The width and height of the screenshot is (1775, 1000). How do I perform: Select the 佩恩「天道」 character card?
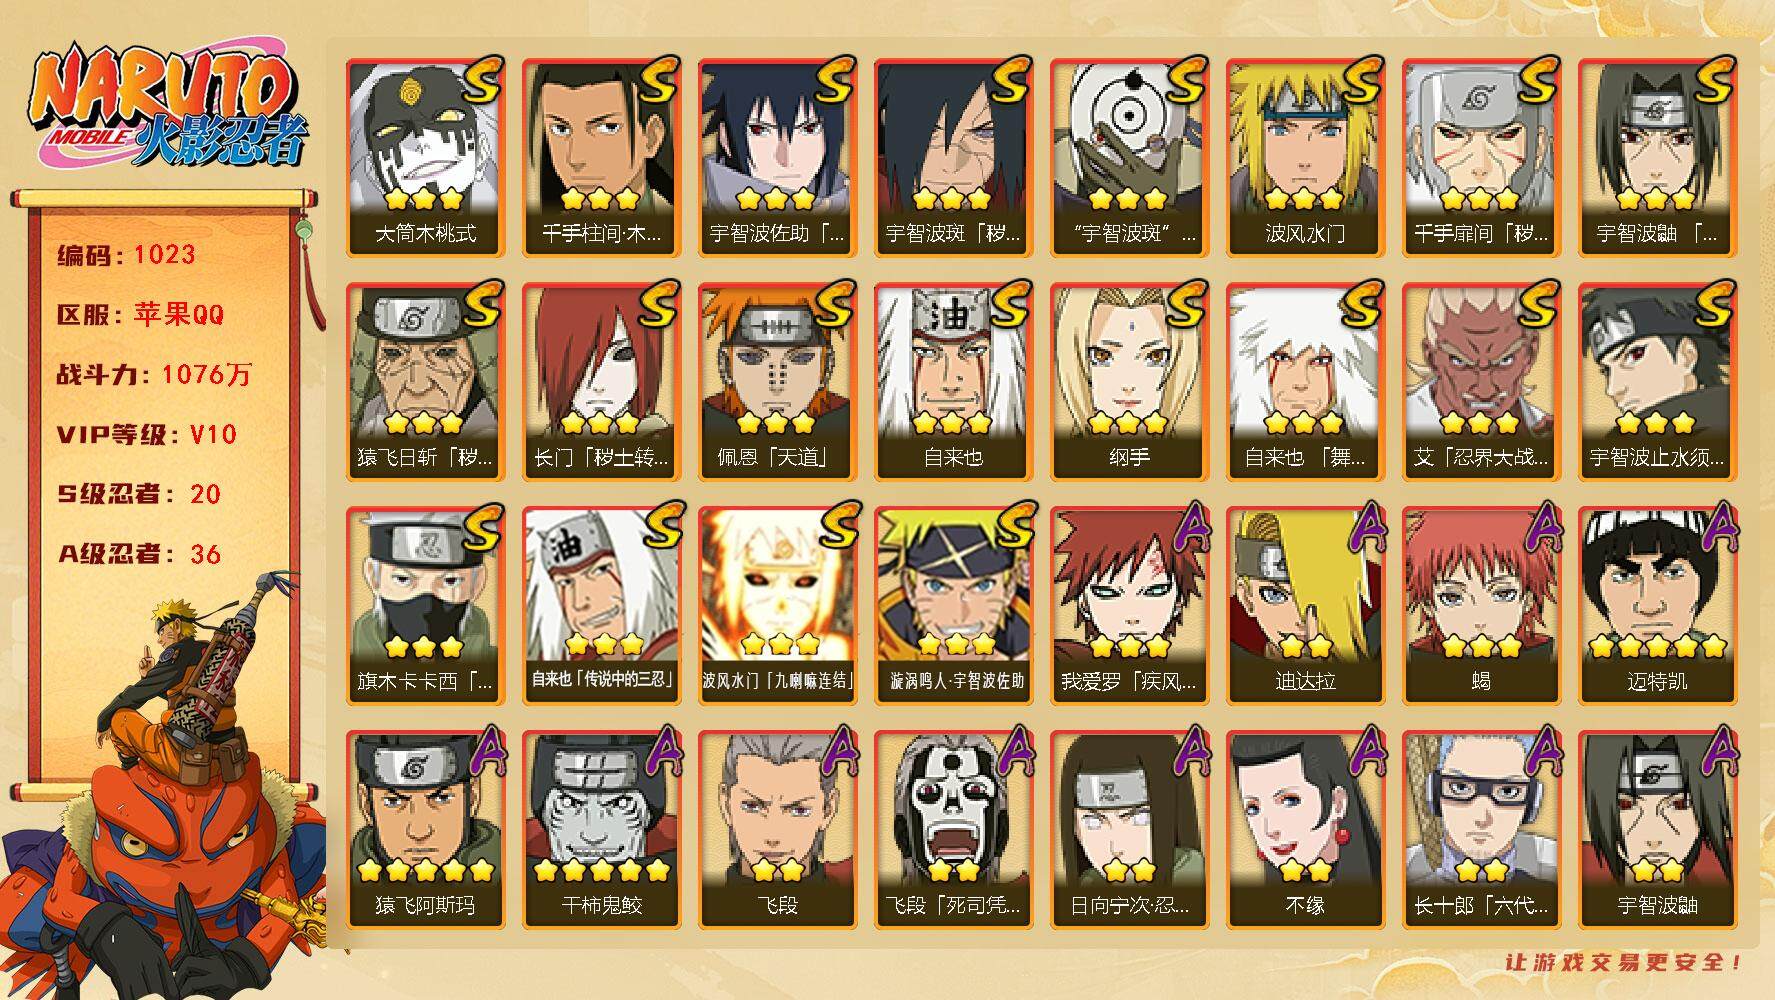(777, 382)
